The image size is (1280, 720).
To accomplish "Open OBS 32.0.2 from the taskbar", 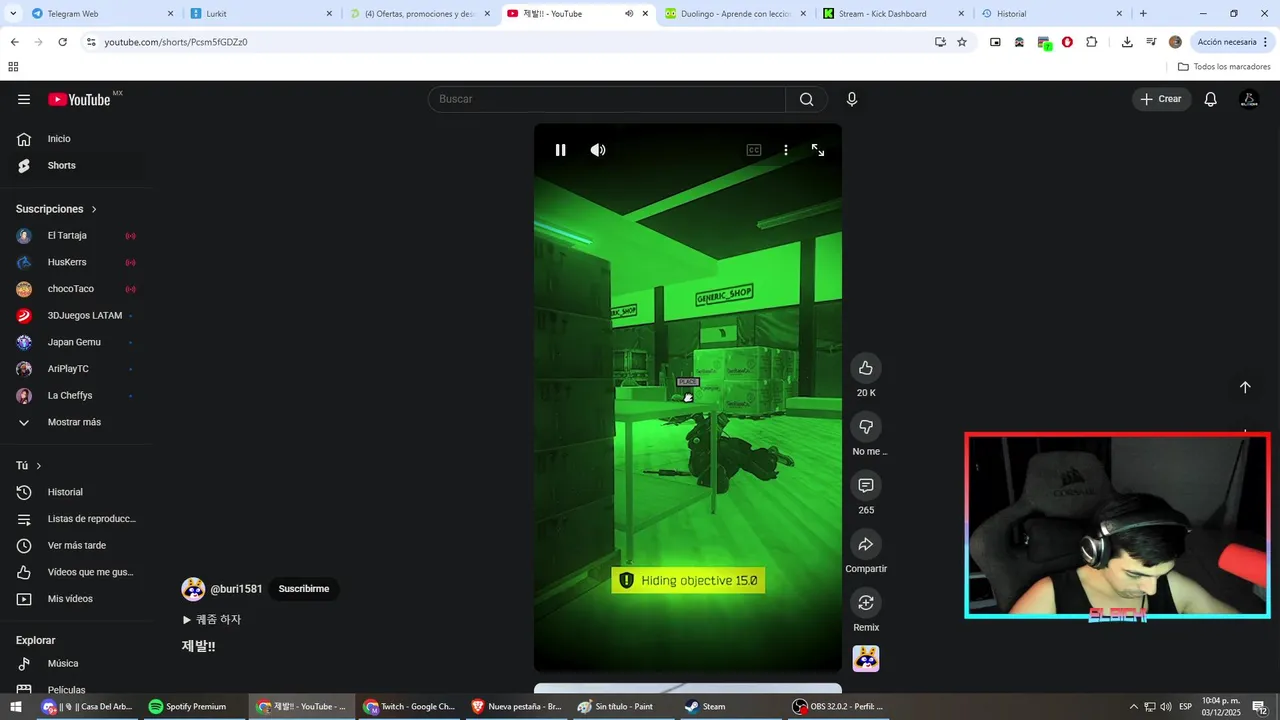I will pyautogui.click(x=838, y=707).
